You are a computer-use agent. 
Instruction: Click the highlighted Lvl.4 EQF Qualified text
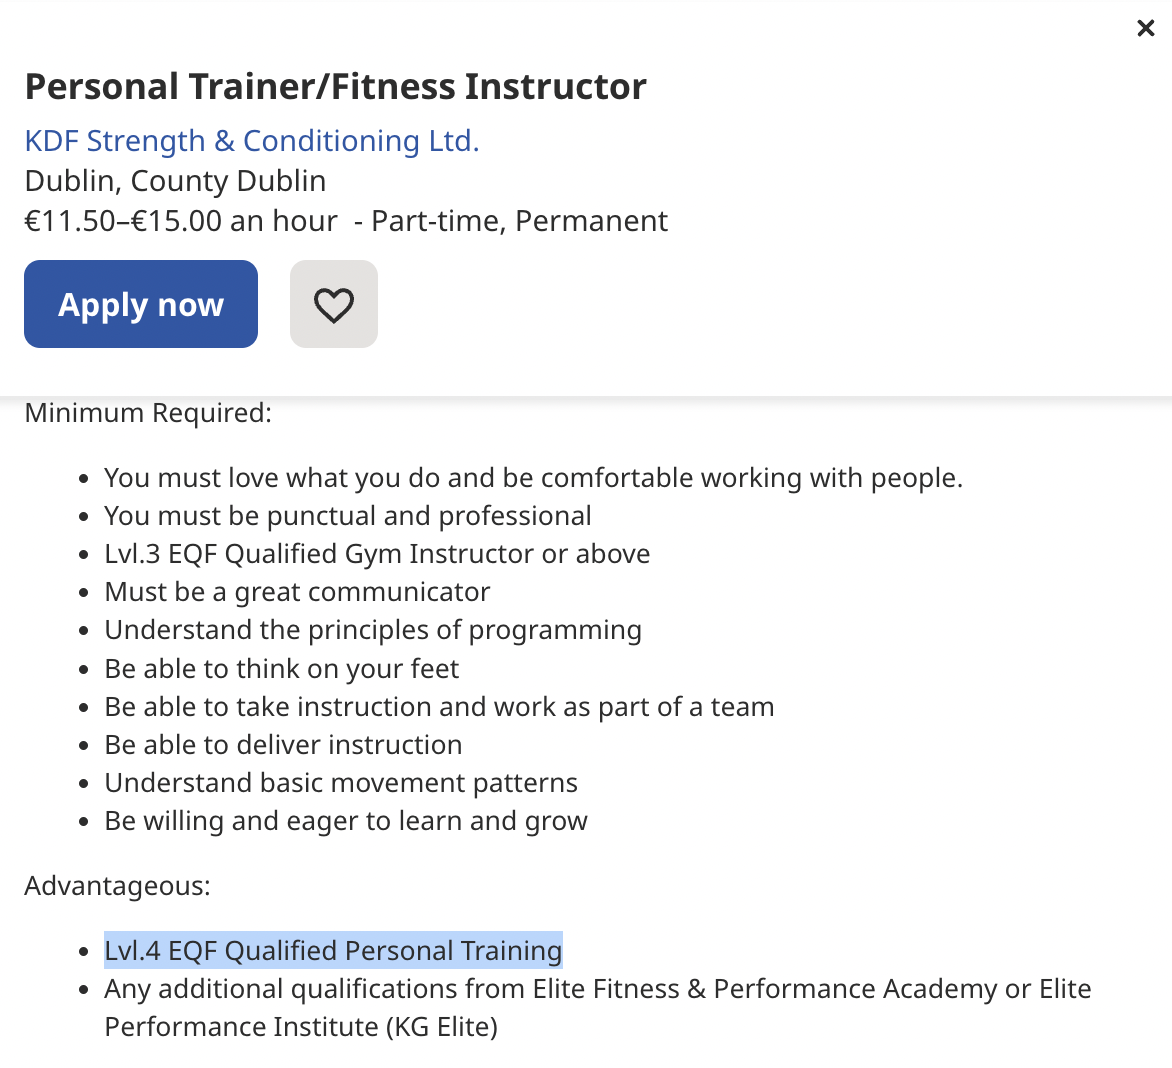(333, 950)
